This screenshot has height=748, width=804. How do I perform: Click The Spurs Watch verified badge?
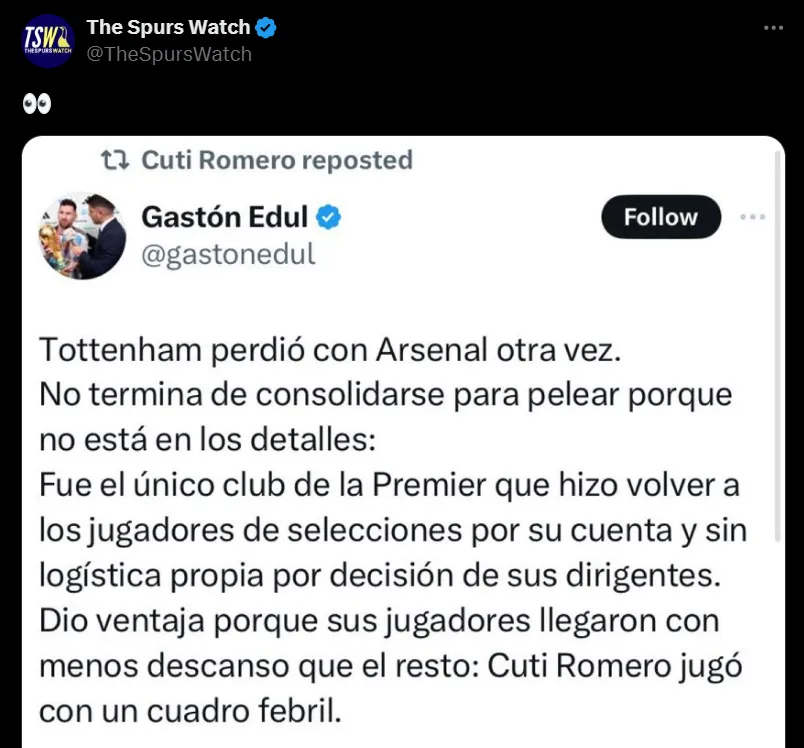266,28
